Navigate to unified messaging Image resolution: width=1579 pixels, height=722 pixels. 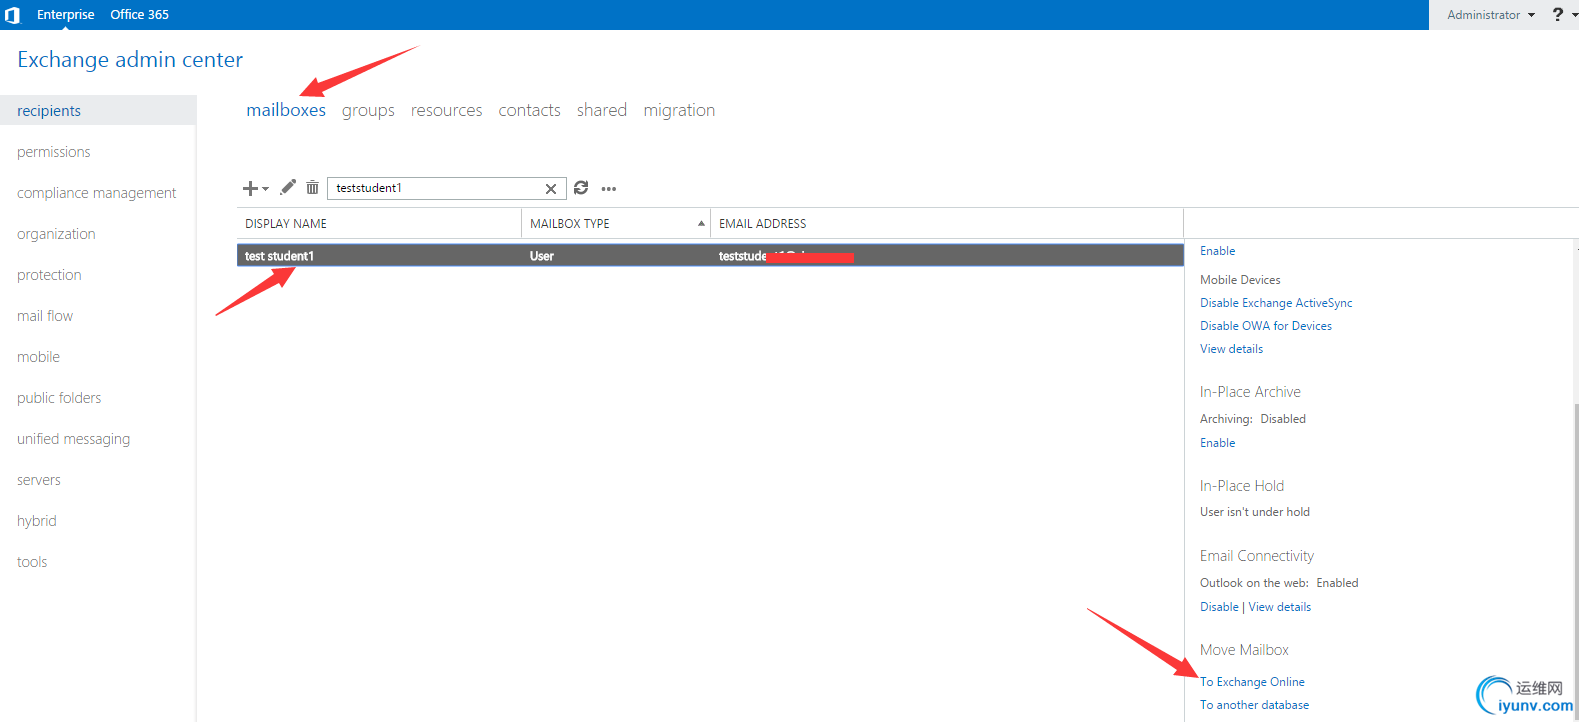(74, 439)
